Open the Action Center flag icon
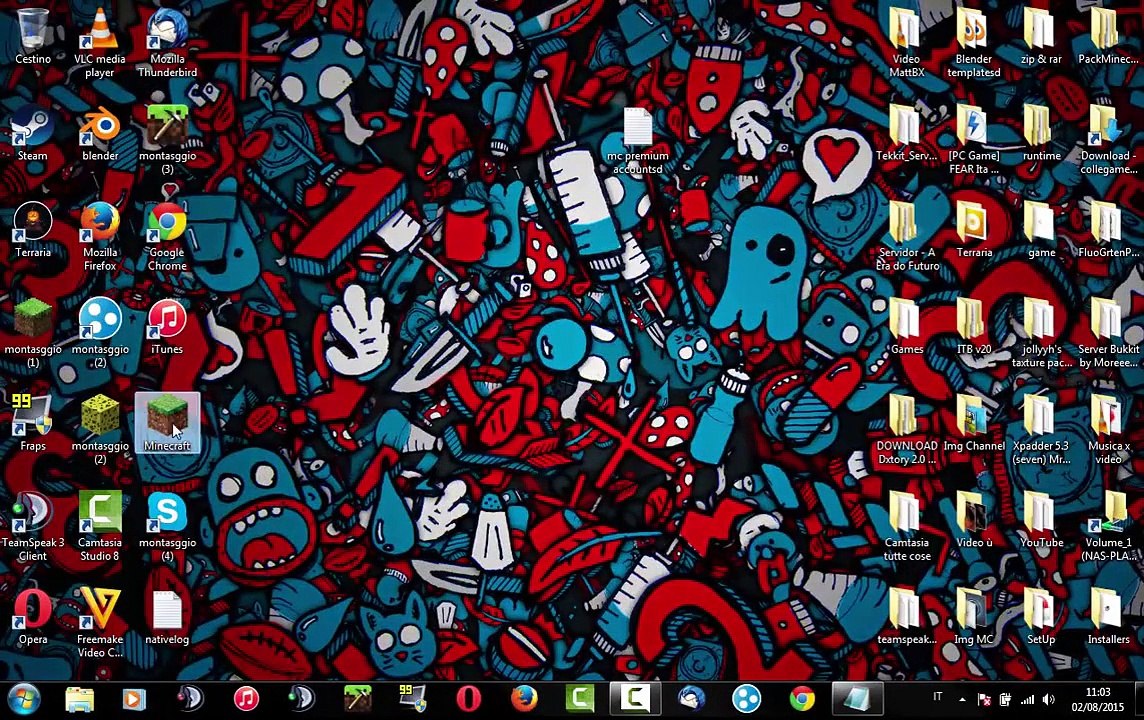 pos(983,700)
